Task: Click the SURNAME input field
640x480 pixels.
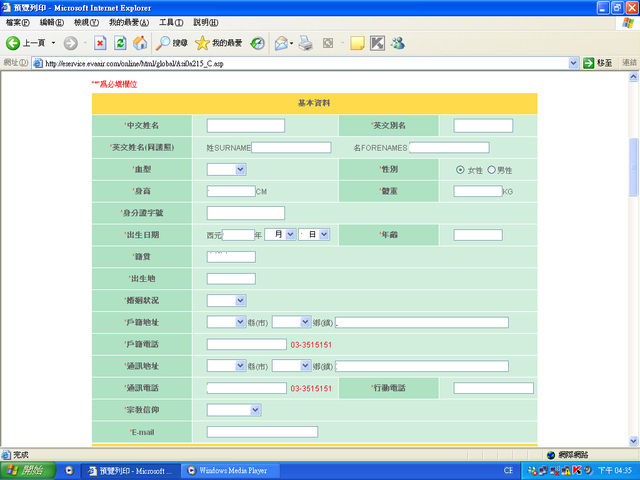Action: point(291,147)
